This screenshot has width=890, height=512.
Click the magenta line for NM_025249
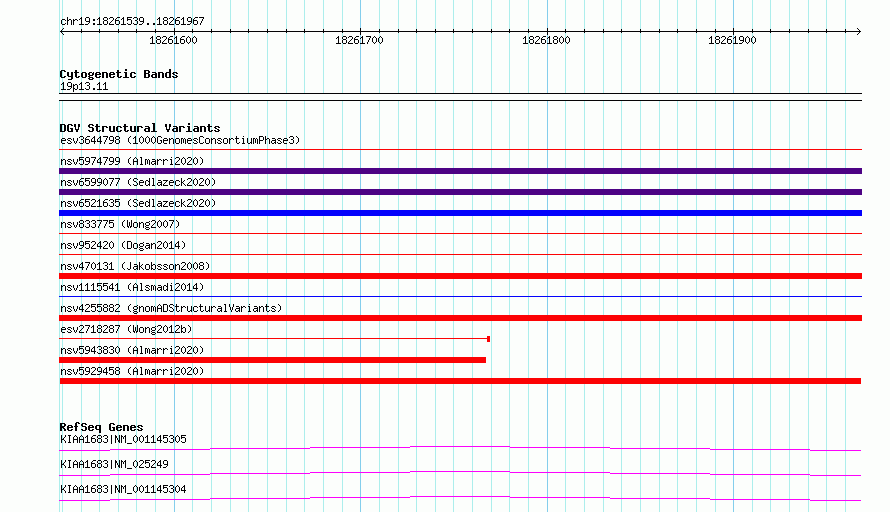(460, 473)
